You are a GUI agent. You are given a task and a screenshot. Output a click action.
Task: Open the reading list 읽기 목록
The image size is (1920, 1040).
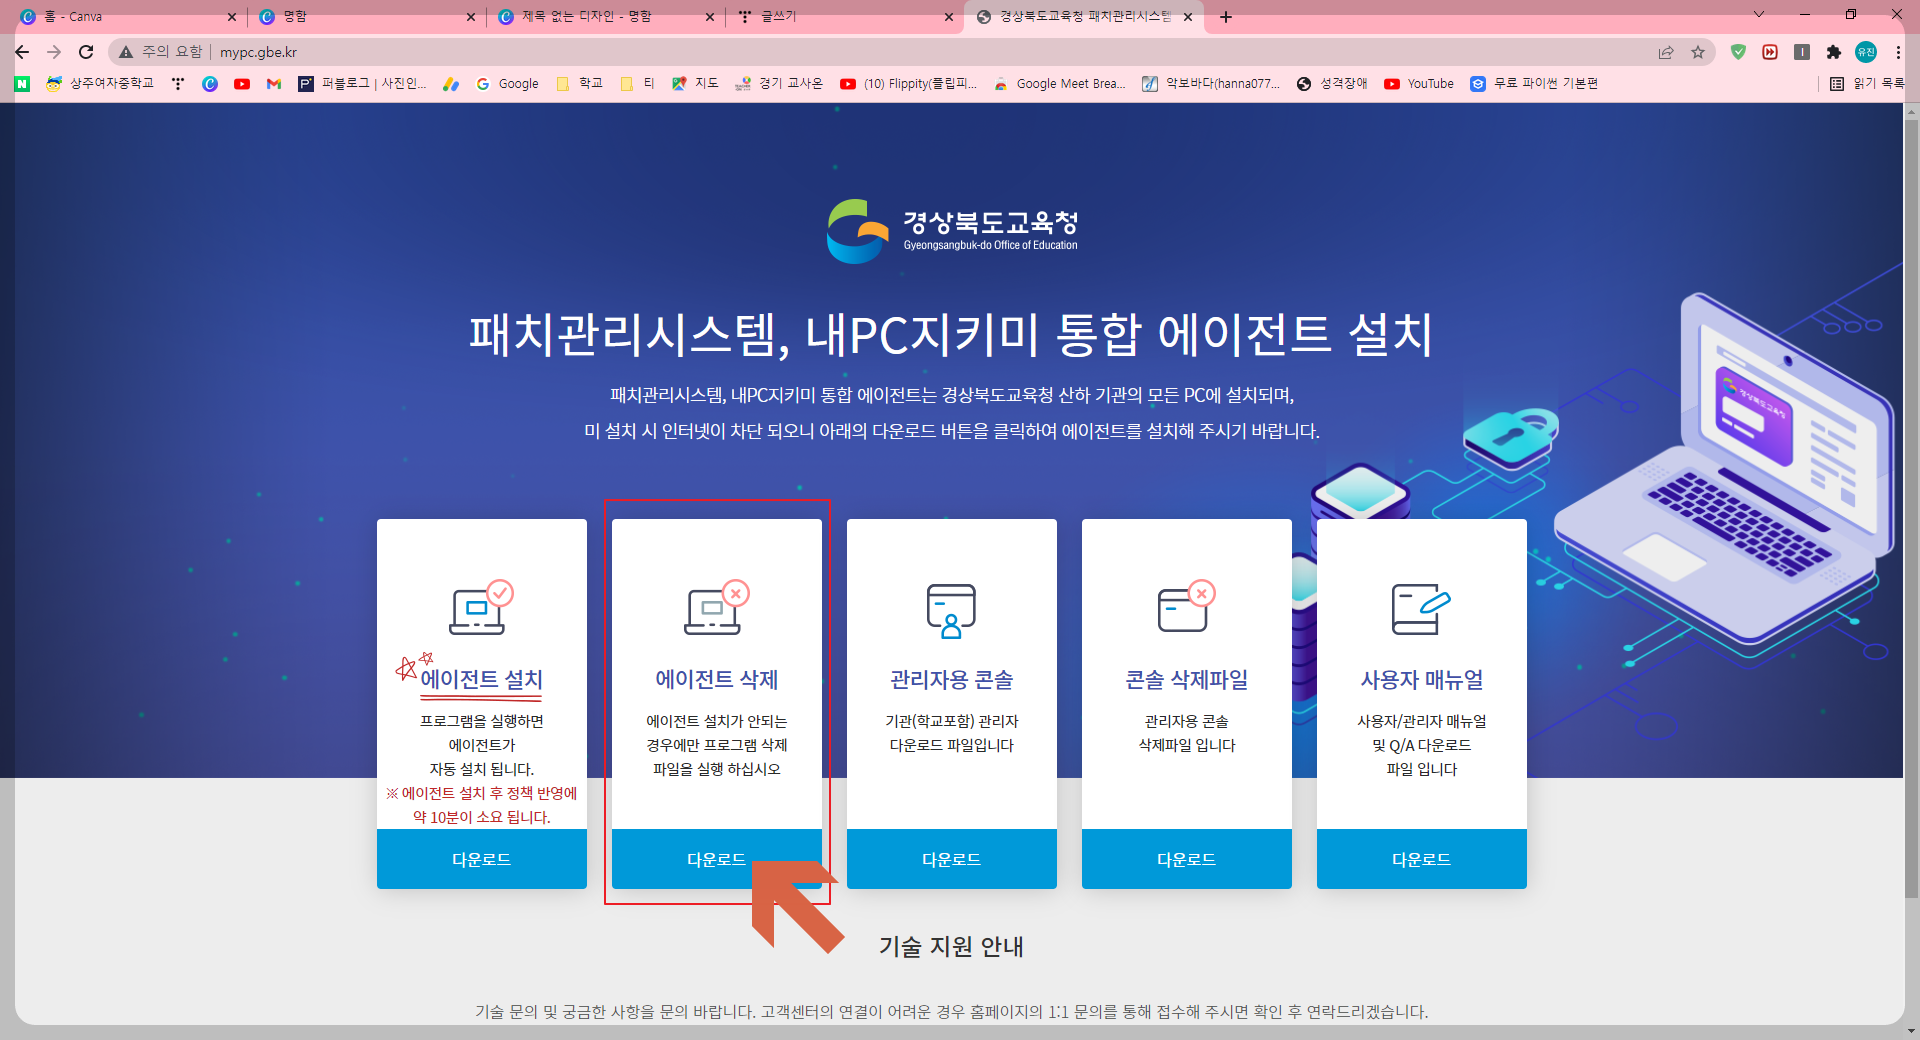point(1866,84)
